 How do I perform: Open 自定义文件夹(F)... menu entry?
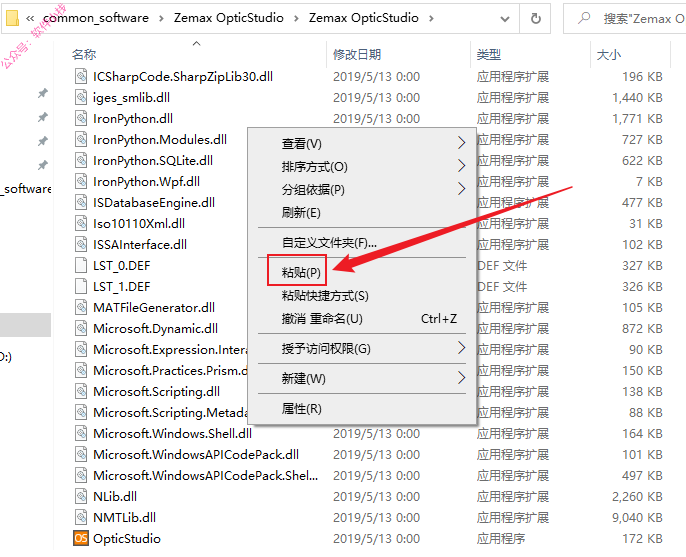pyautogui.click(x=329, y=242)
